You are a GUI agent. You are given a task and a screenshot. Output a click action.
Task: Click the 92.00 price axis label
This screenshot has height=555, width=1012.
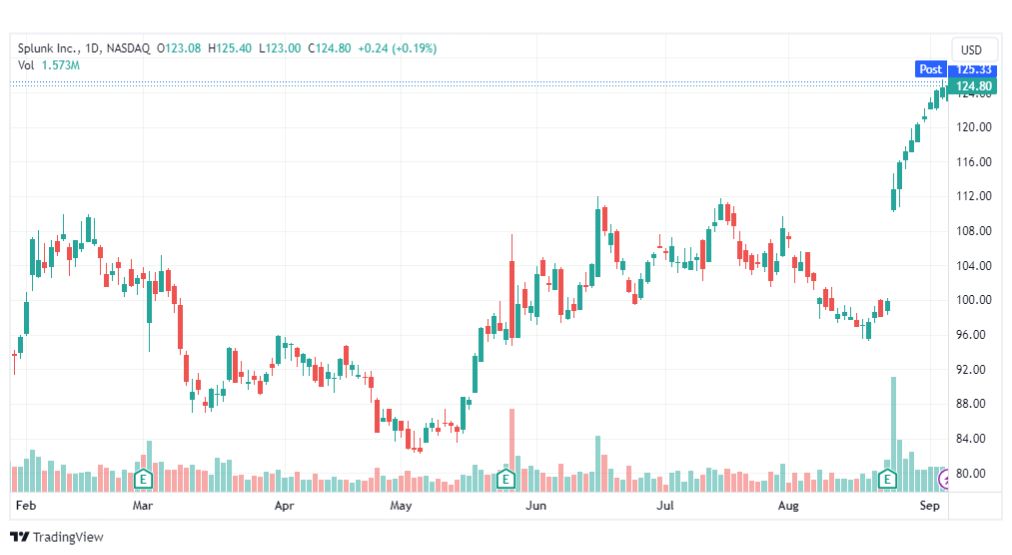(973, 370)
